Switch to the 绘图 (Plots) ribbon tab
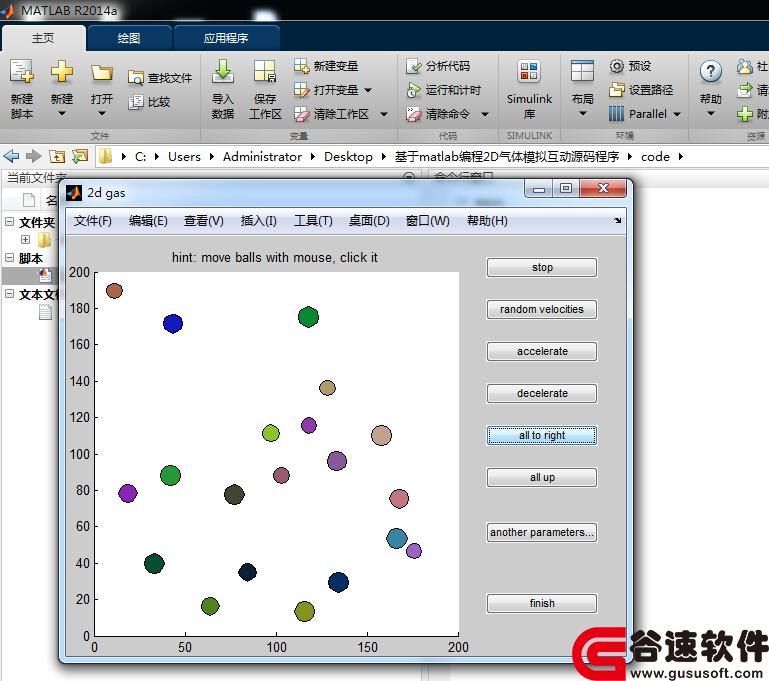Viewport: 769px width, 681px height. pyautogui.click(x=129, y=38)
